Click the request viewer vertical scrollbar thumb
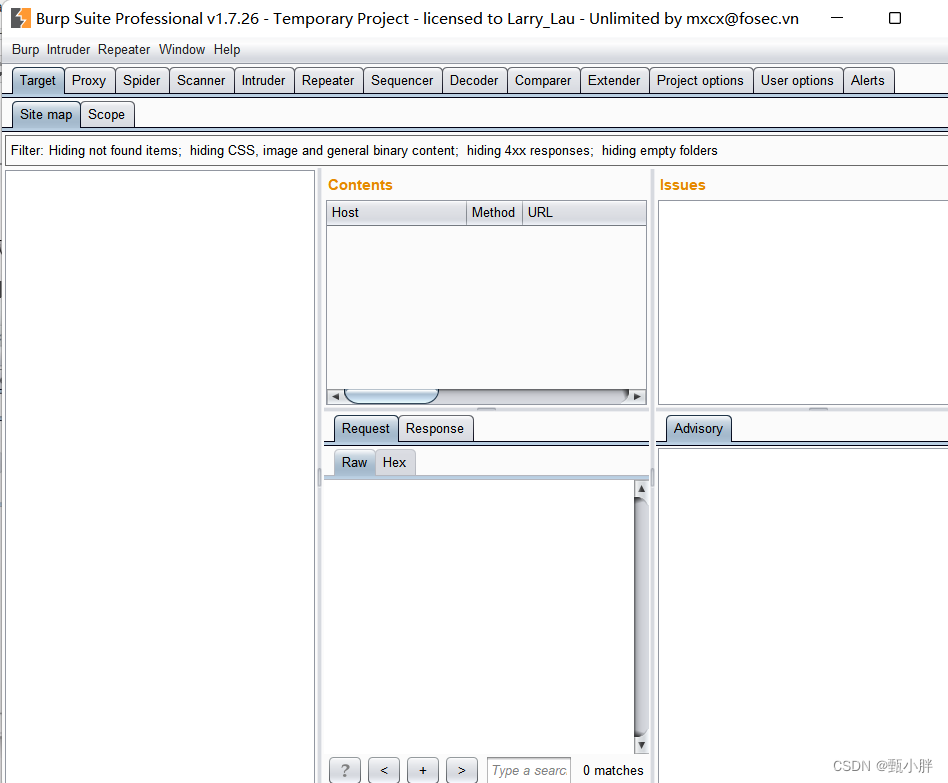948x783 pixels. pos(641,617)
